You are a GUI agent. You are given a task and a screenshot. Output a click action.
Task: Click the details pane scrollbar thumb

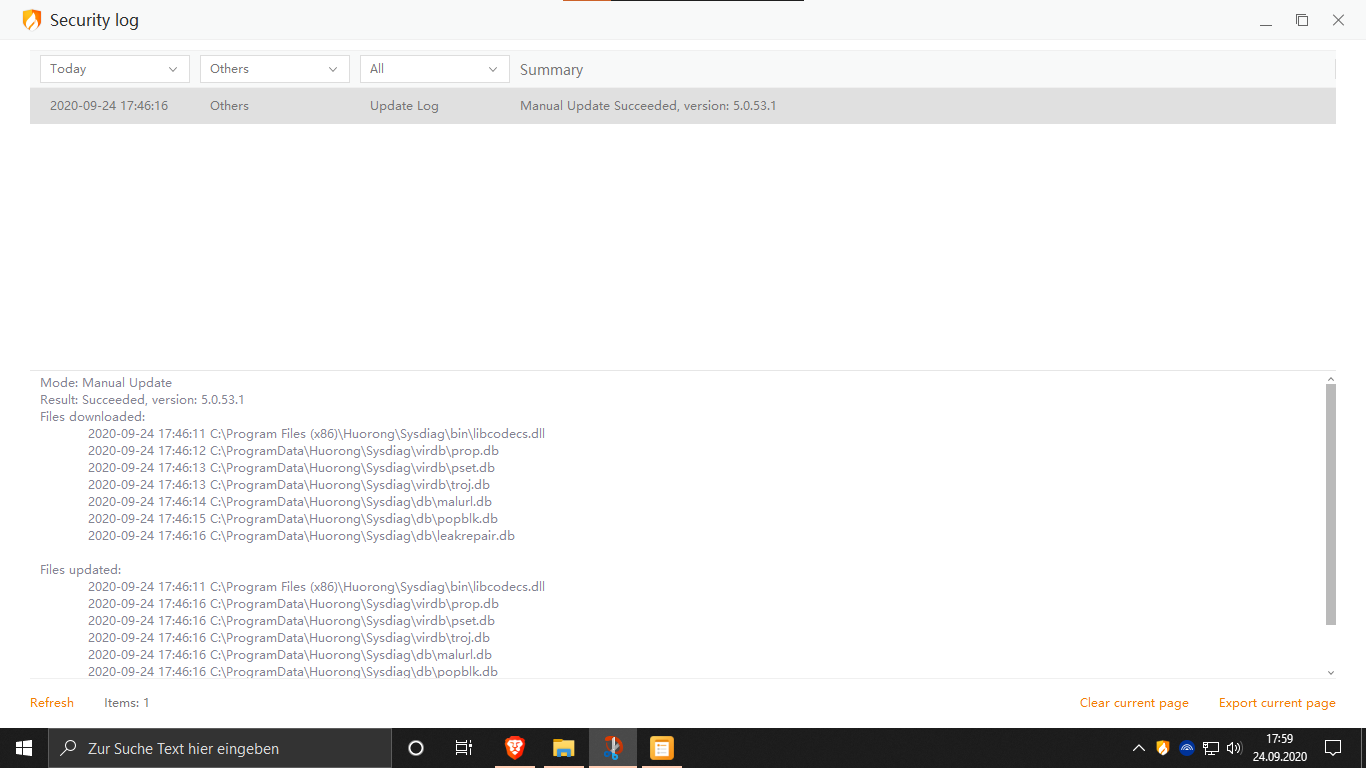point(1331,505)
